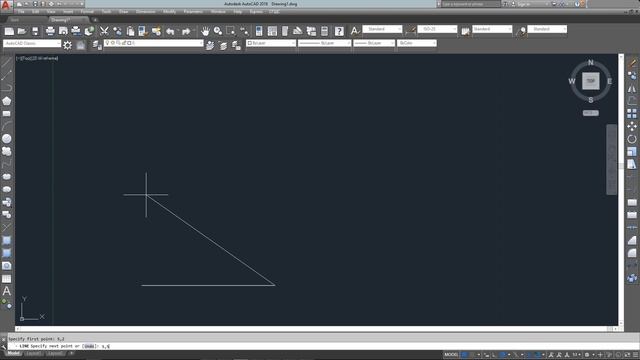Screen dimensions: 640x360
Task: Switch to the Layout1 tab
Action: click(34, 353)
